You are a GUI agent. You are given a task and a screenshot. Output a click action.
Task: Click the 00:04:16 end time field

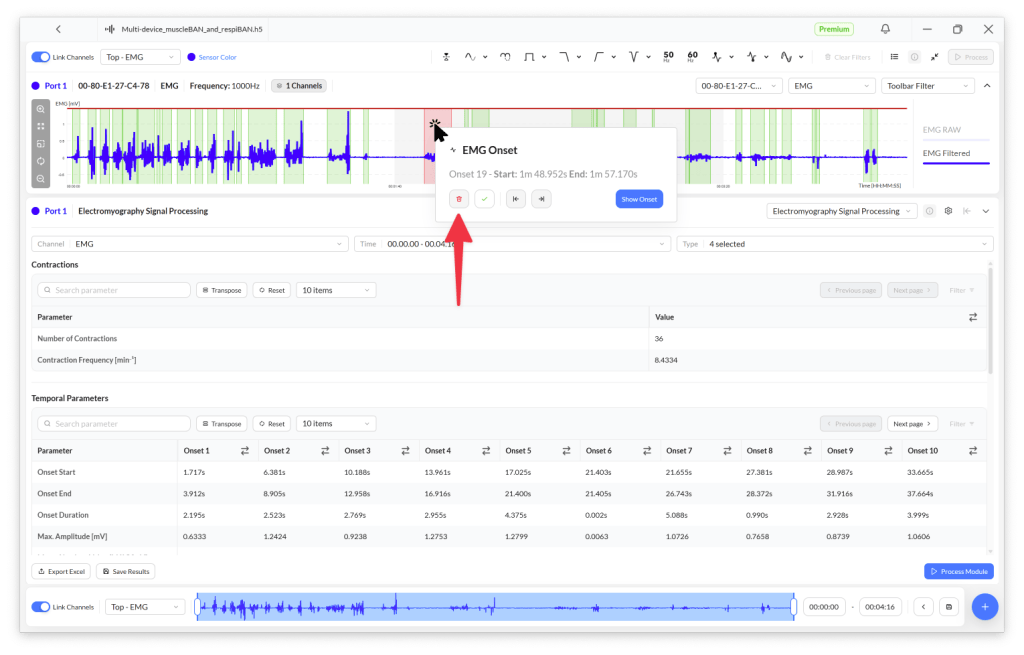coord(880,607)
